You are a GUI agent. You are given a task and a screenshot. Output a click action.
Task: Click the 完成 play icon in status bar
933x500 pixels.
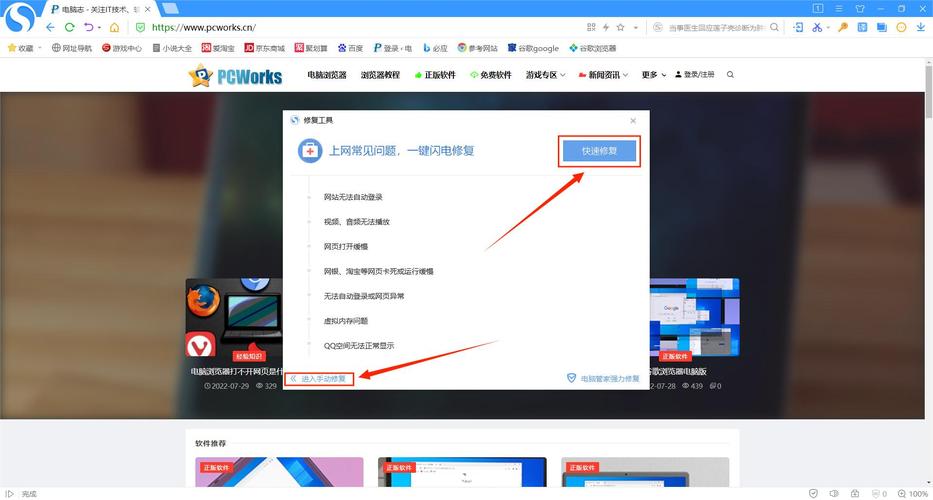pyautogui.click(x=10, y=493)
